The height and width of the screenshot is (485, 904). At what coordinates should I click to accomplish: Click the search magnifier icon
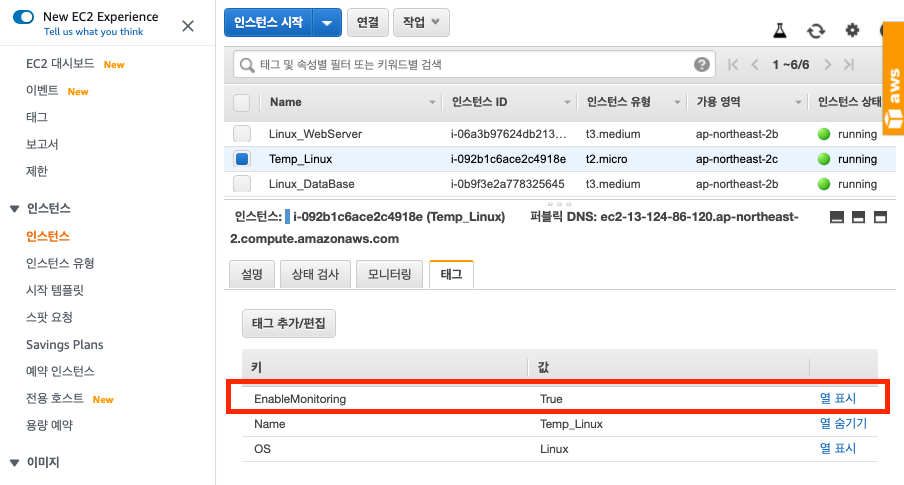(247, 65)
